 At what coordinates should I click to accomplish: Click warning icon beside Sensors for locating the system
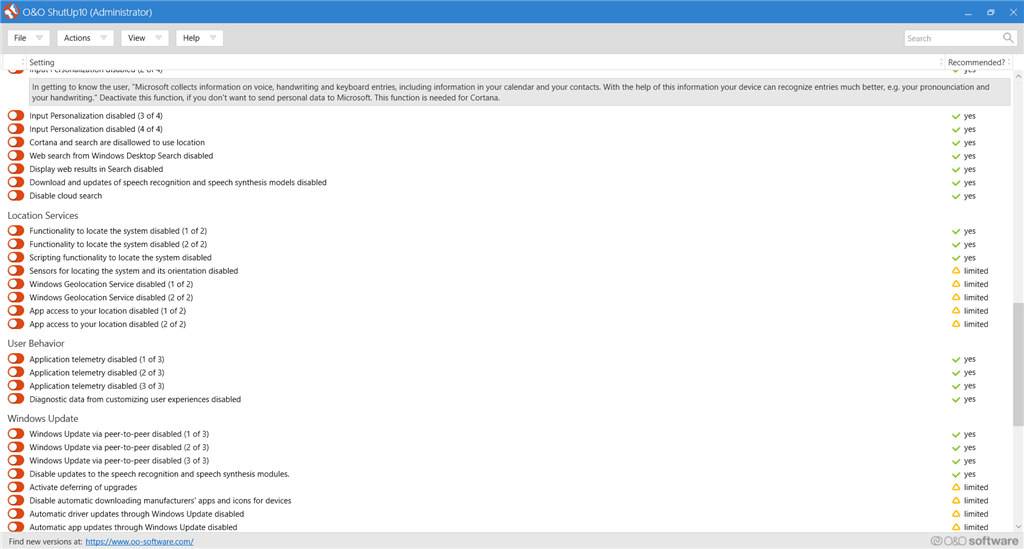pos(956,270)
